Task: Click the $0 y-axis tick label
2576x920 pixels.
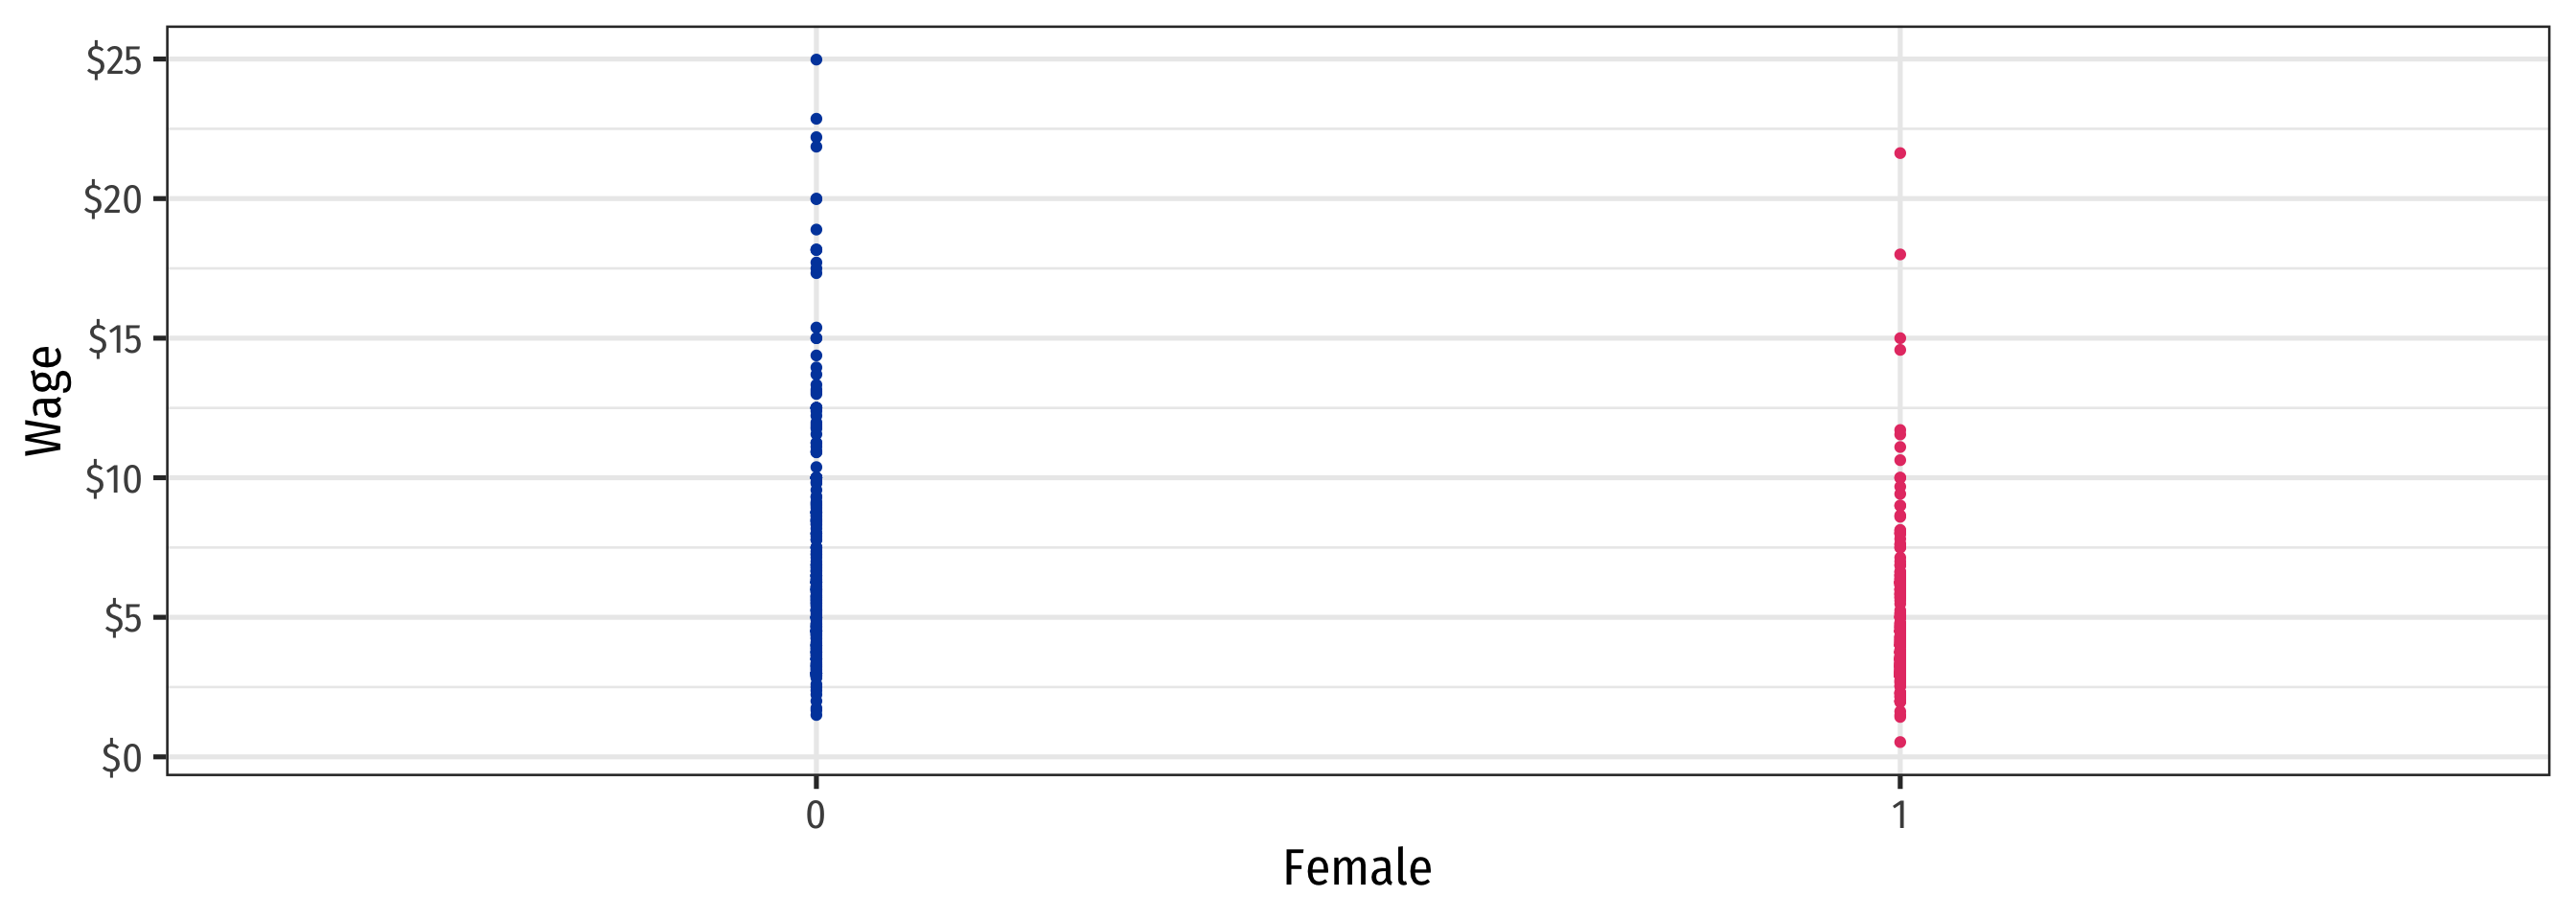Action: pos(121,759)
